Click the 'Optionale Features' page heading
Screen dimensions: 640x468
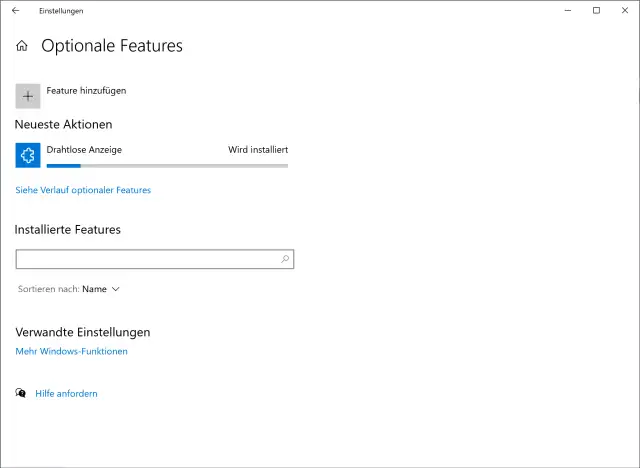112,46
